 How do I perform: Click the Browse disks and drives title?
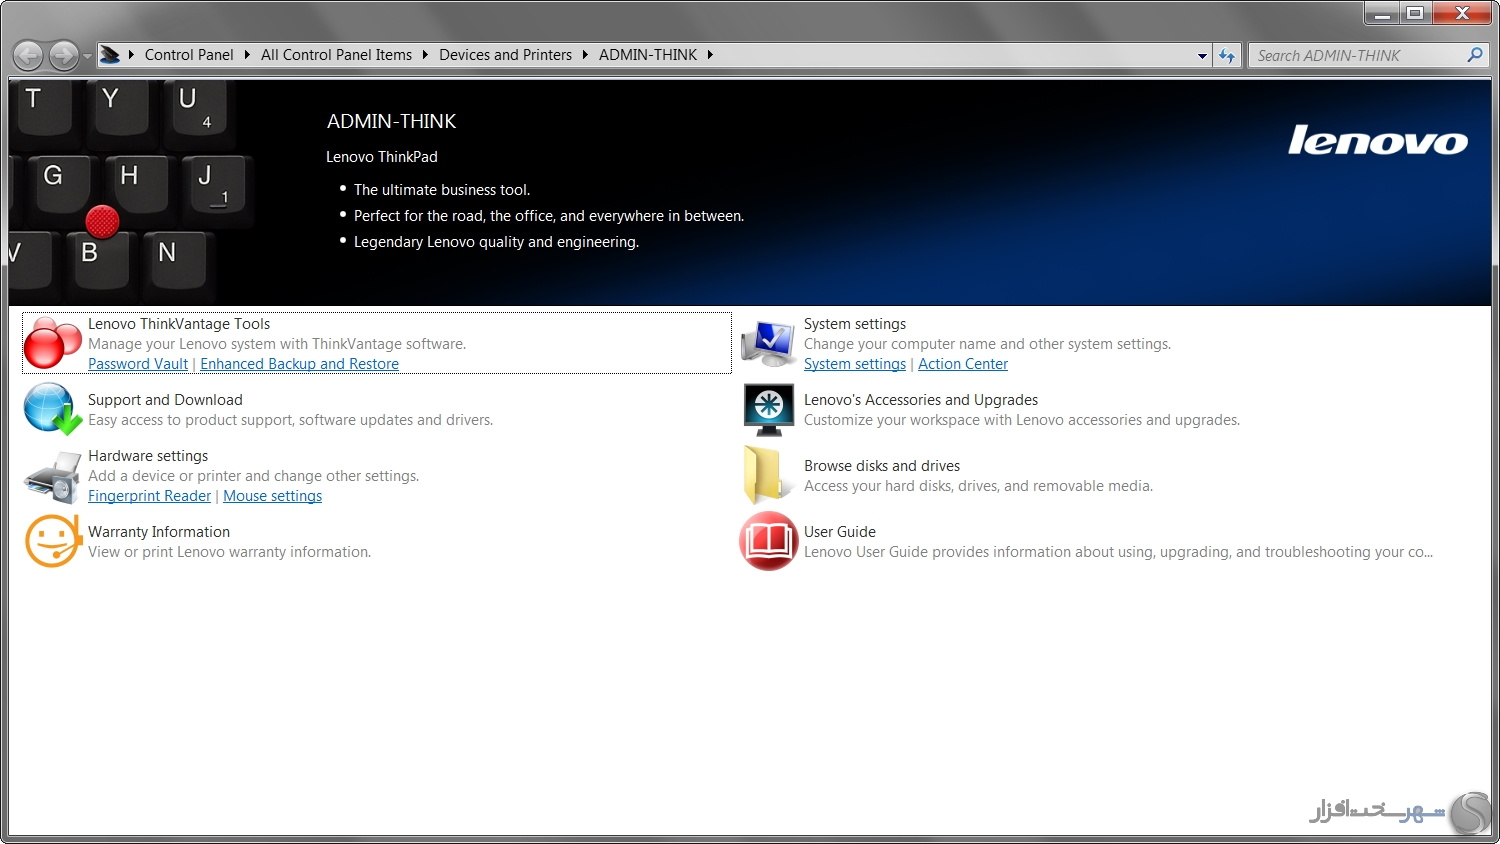tap(882, 466)
